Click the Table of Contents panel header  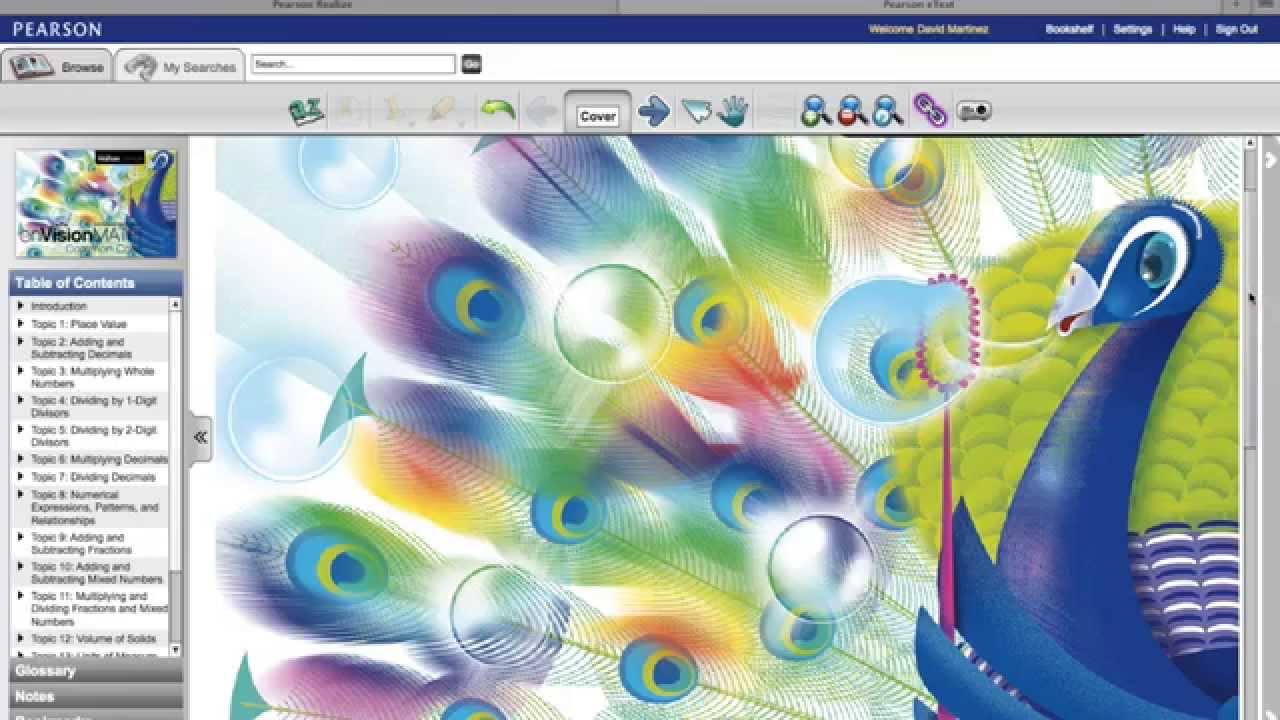coord(96,283)
